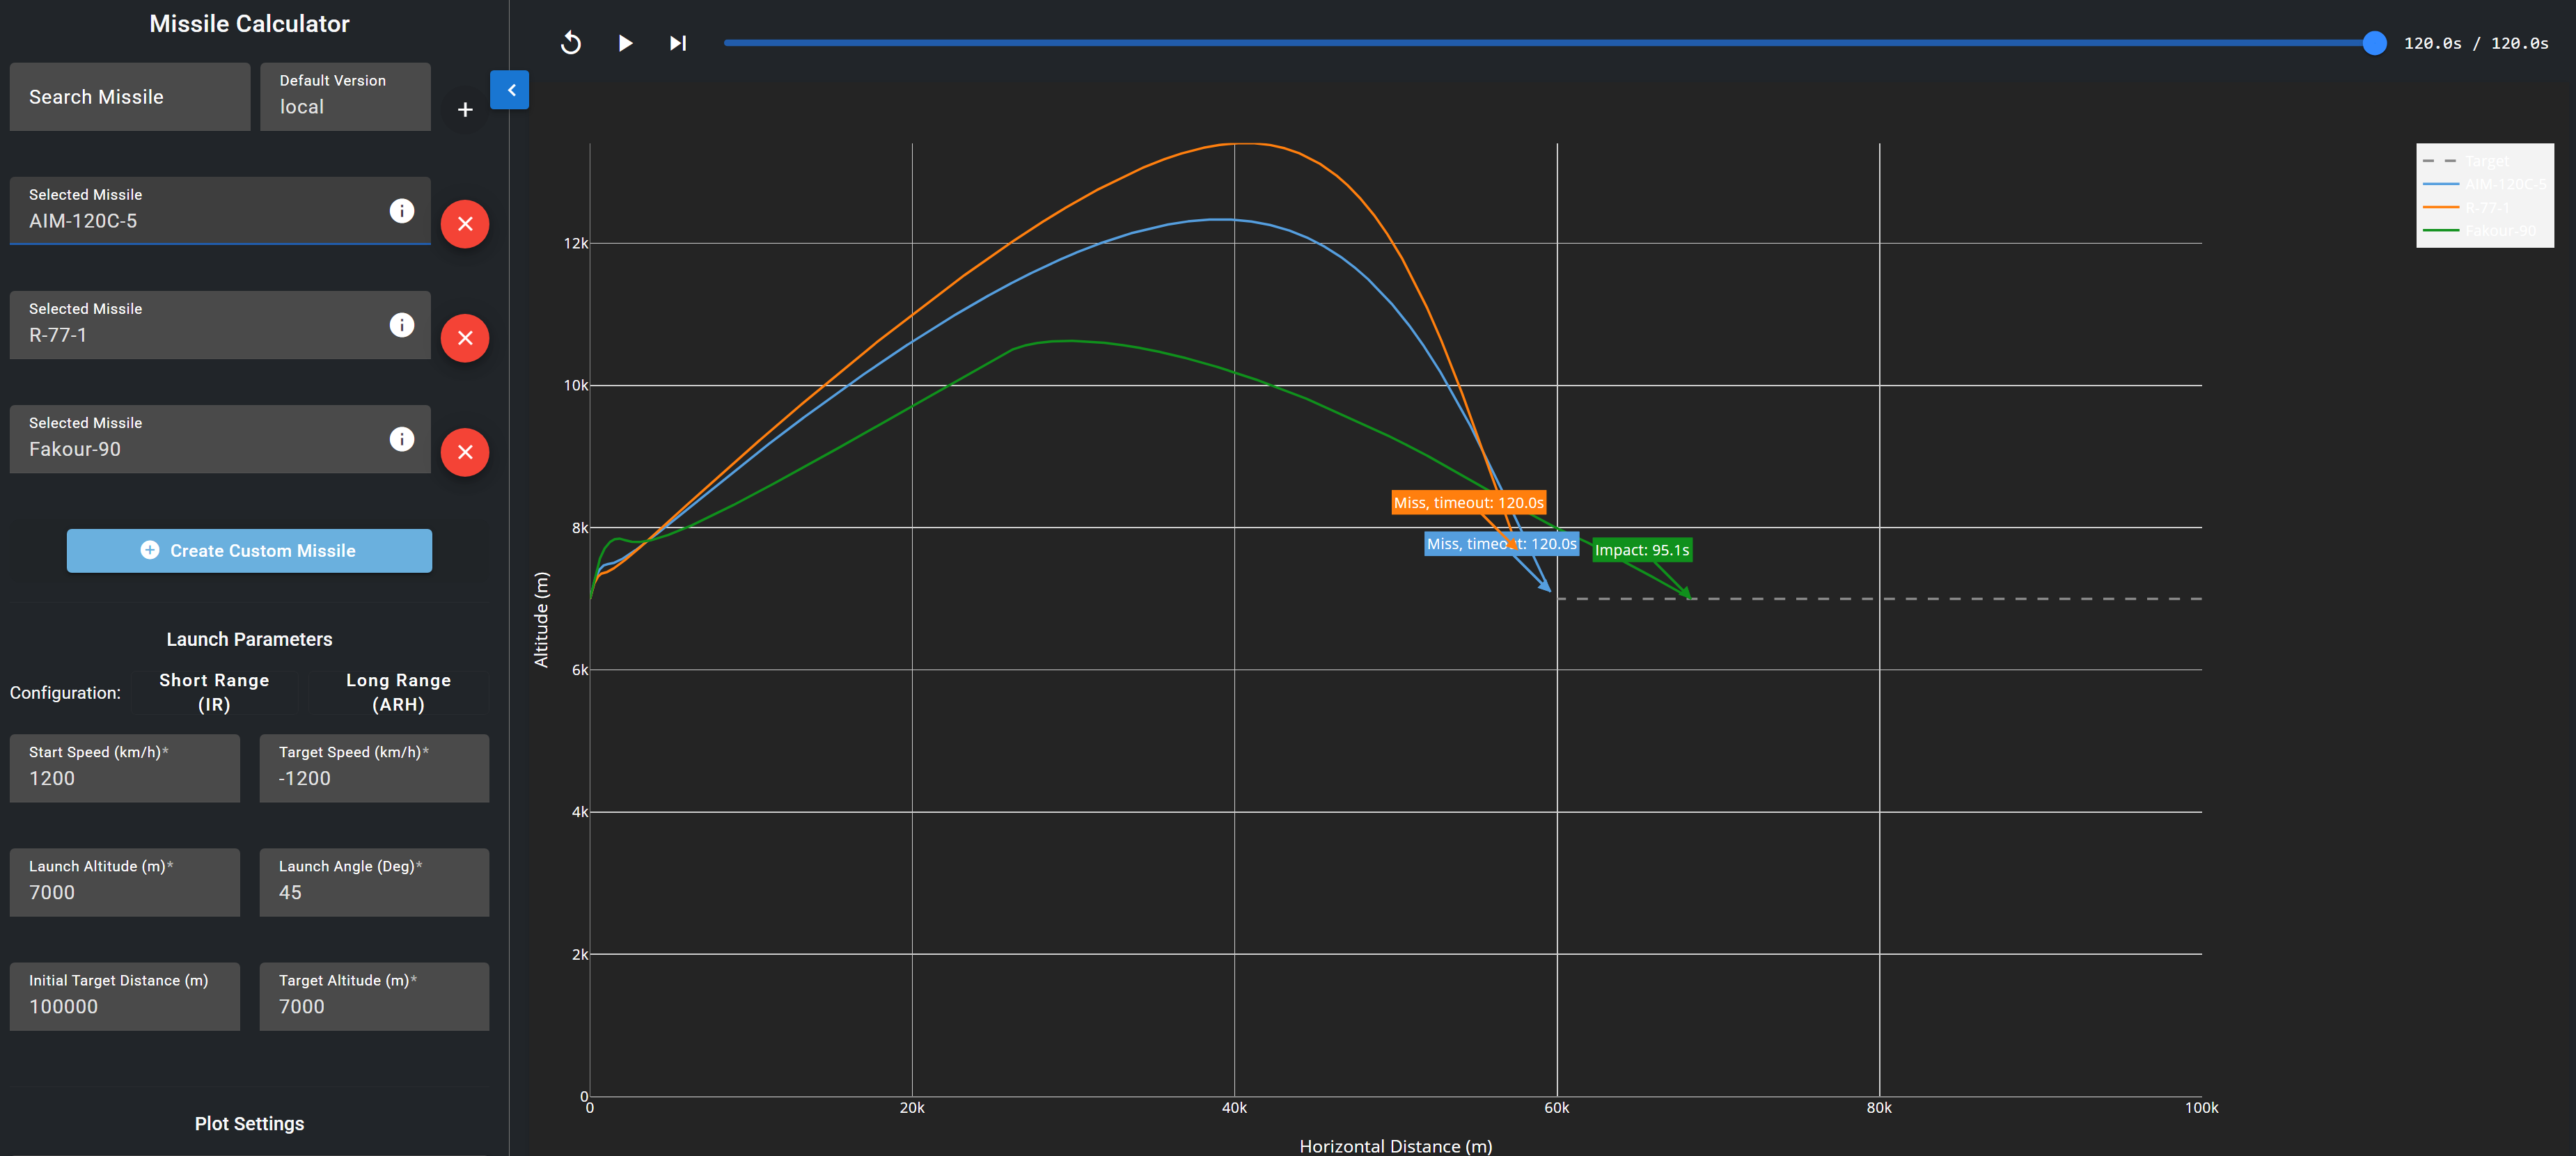Skip to end of simulation
The image size is (2576, 1156).
pyautogui.click(x=678, y=43)
